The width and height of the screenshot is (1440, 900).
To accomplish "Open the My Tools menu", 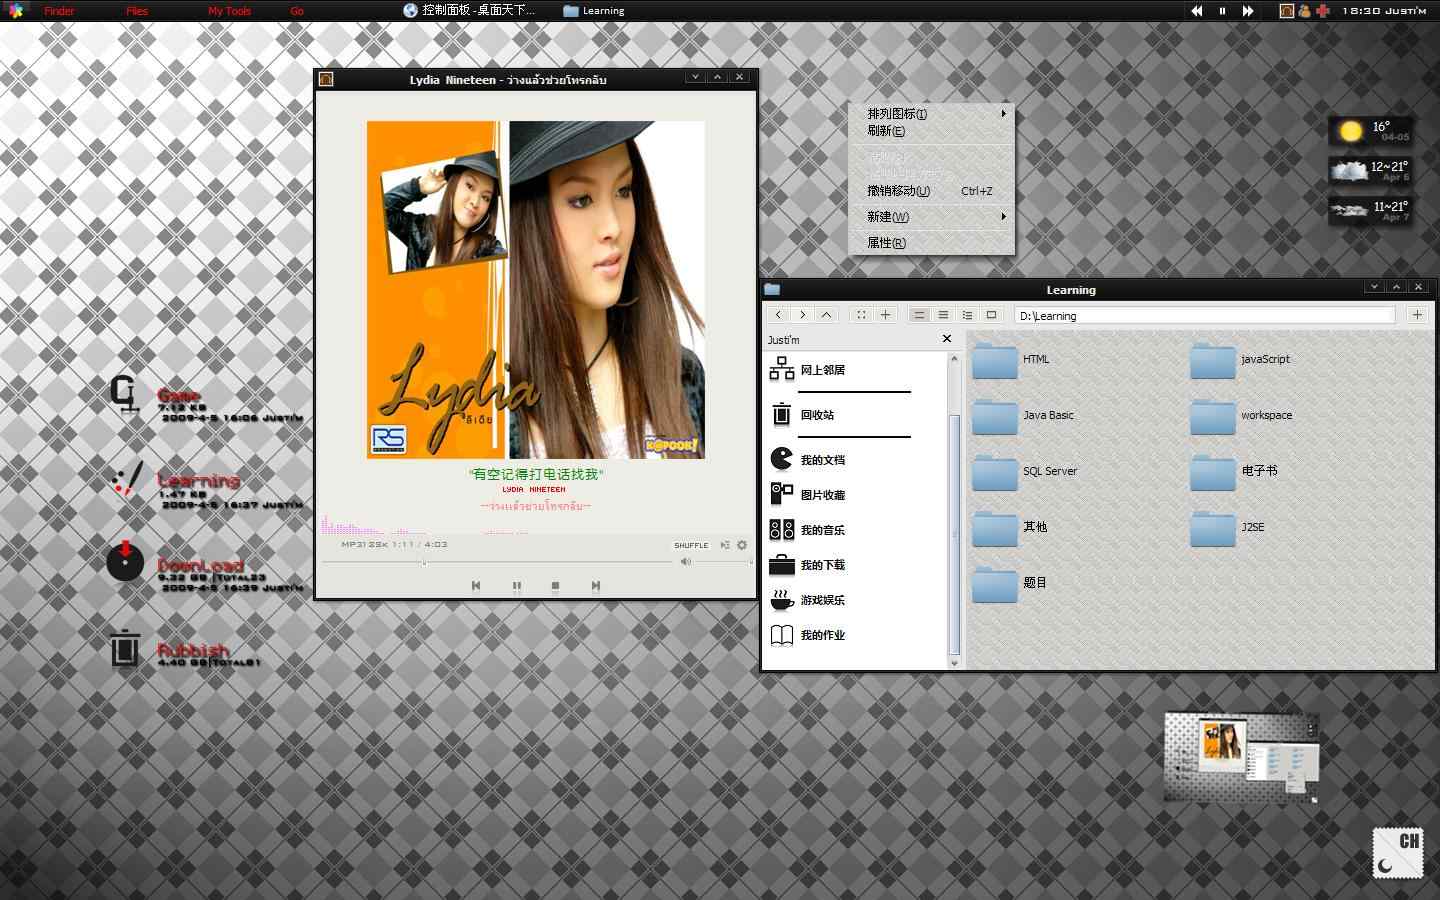I will click(x=229, y=11).
